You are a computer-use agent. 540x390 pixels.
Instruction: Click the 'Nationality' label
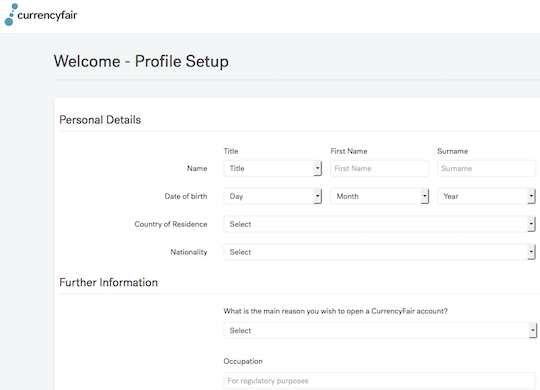click(189, 252)
